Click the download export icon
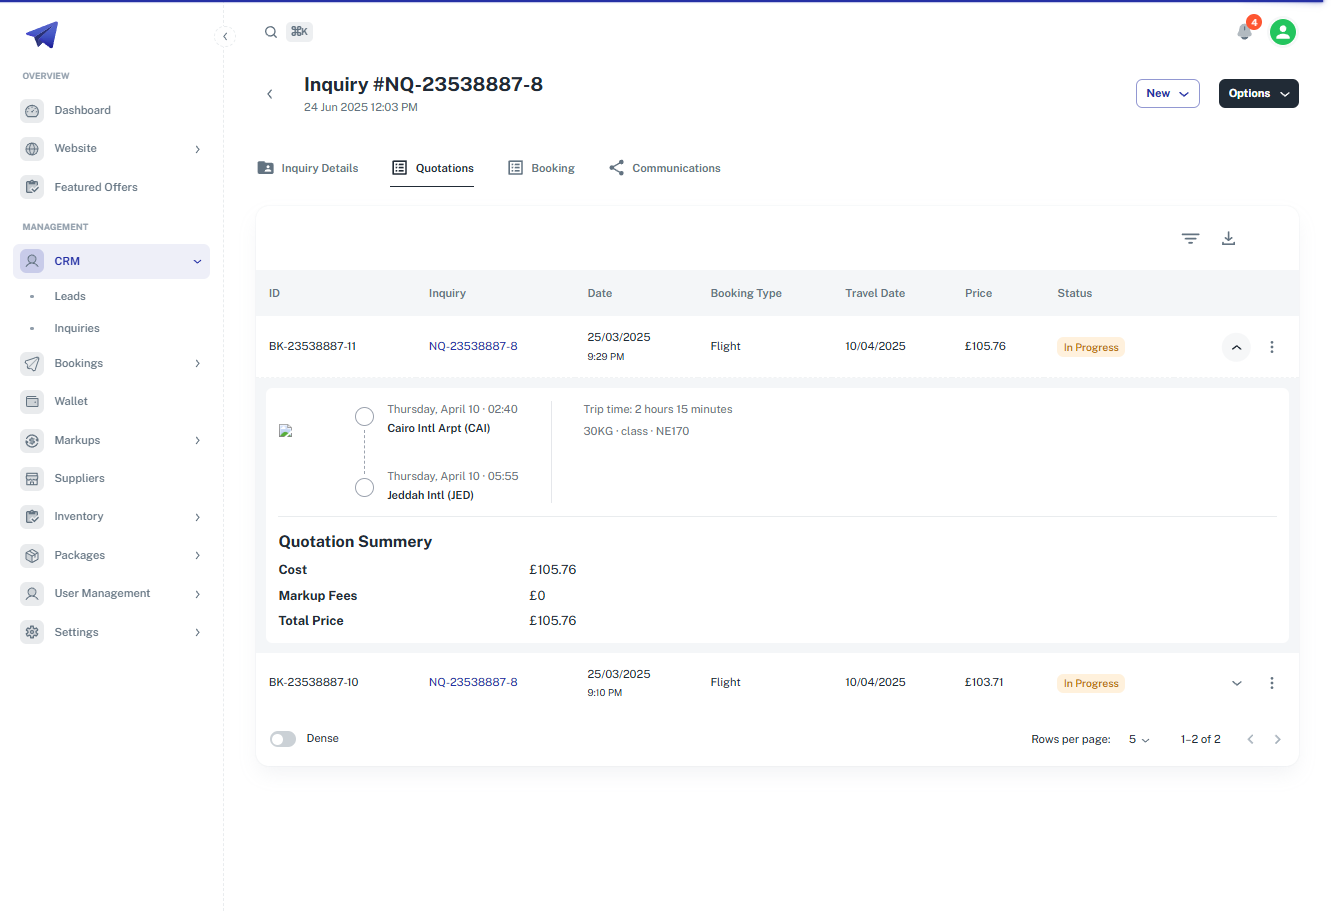 click(1229, 238)
